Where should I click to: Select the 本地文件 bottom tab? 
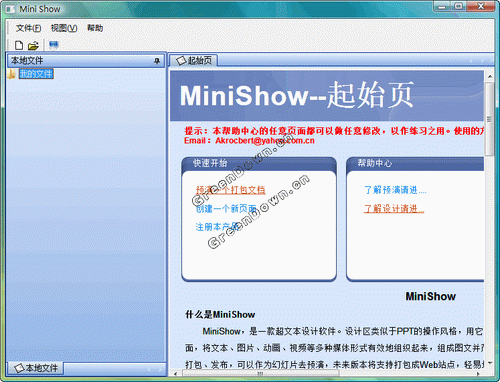pyautogui.click(x=36, y=368)
